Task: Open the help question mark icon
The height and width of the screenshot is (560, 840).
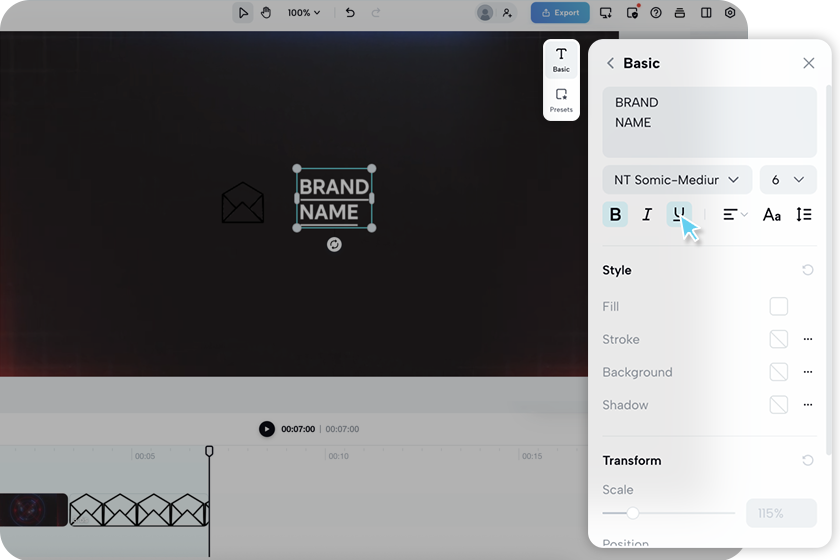Action: (x=656, y=12)
